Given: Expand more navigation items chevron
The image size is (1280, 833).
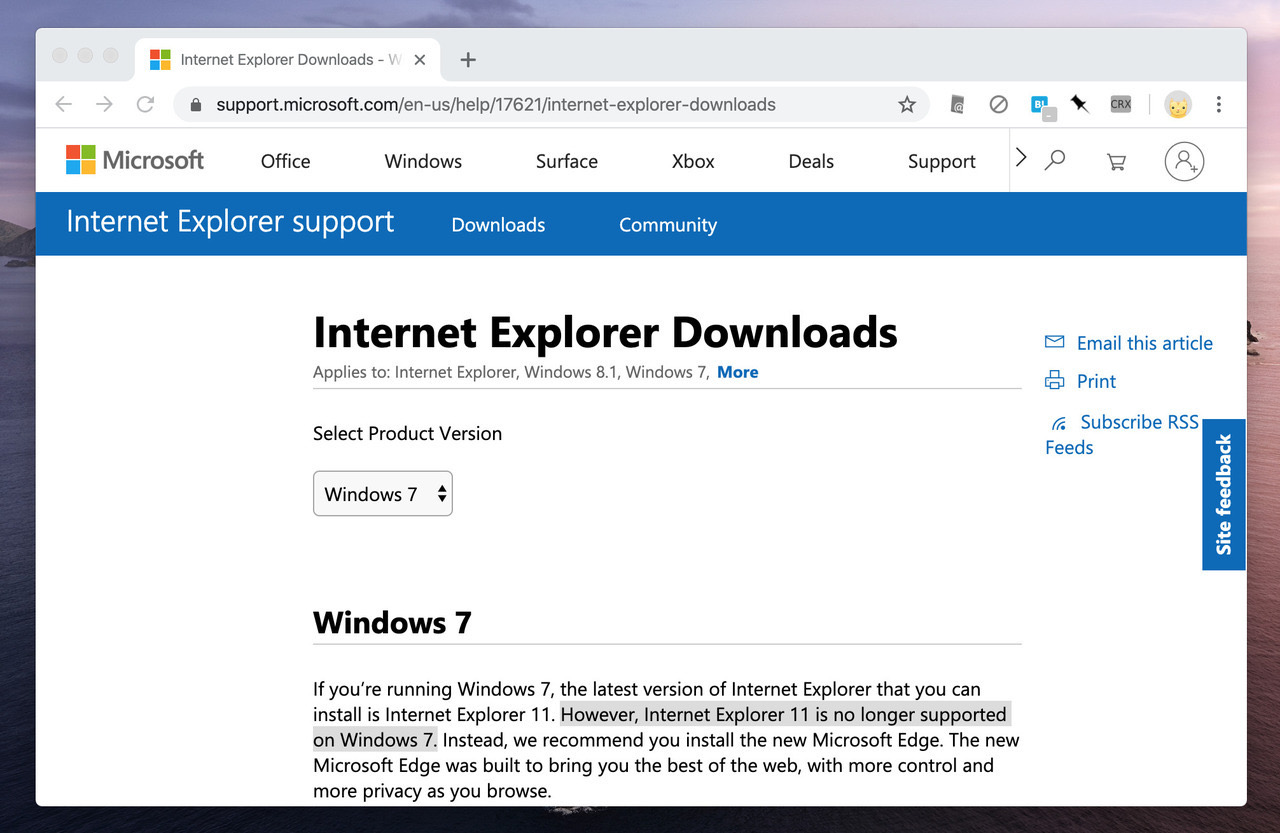Looking at the screenshot, I should [1020, 158].
